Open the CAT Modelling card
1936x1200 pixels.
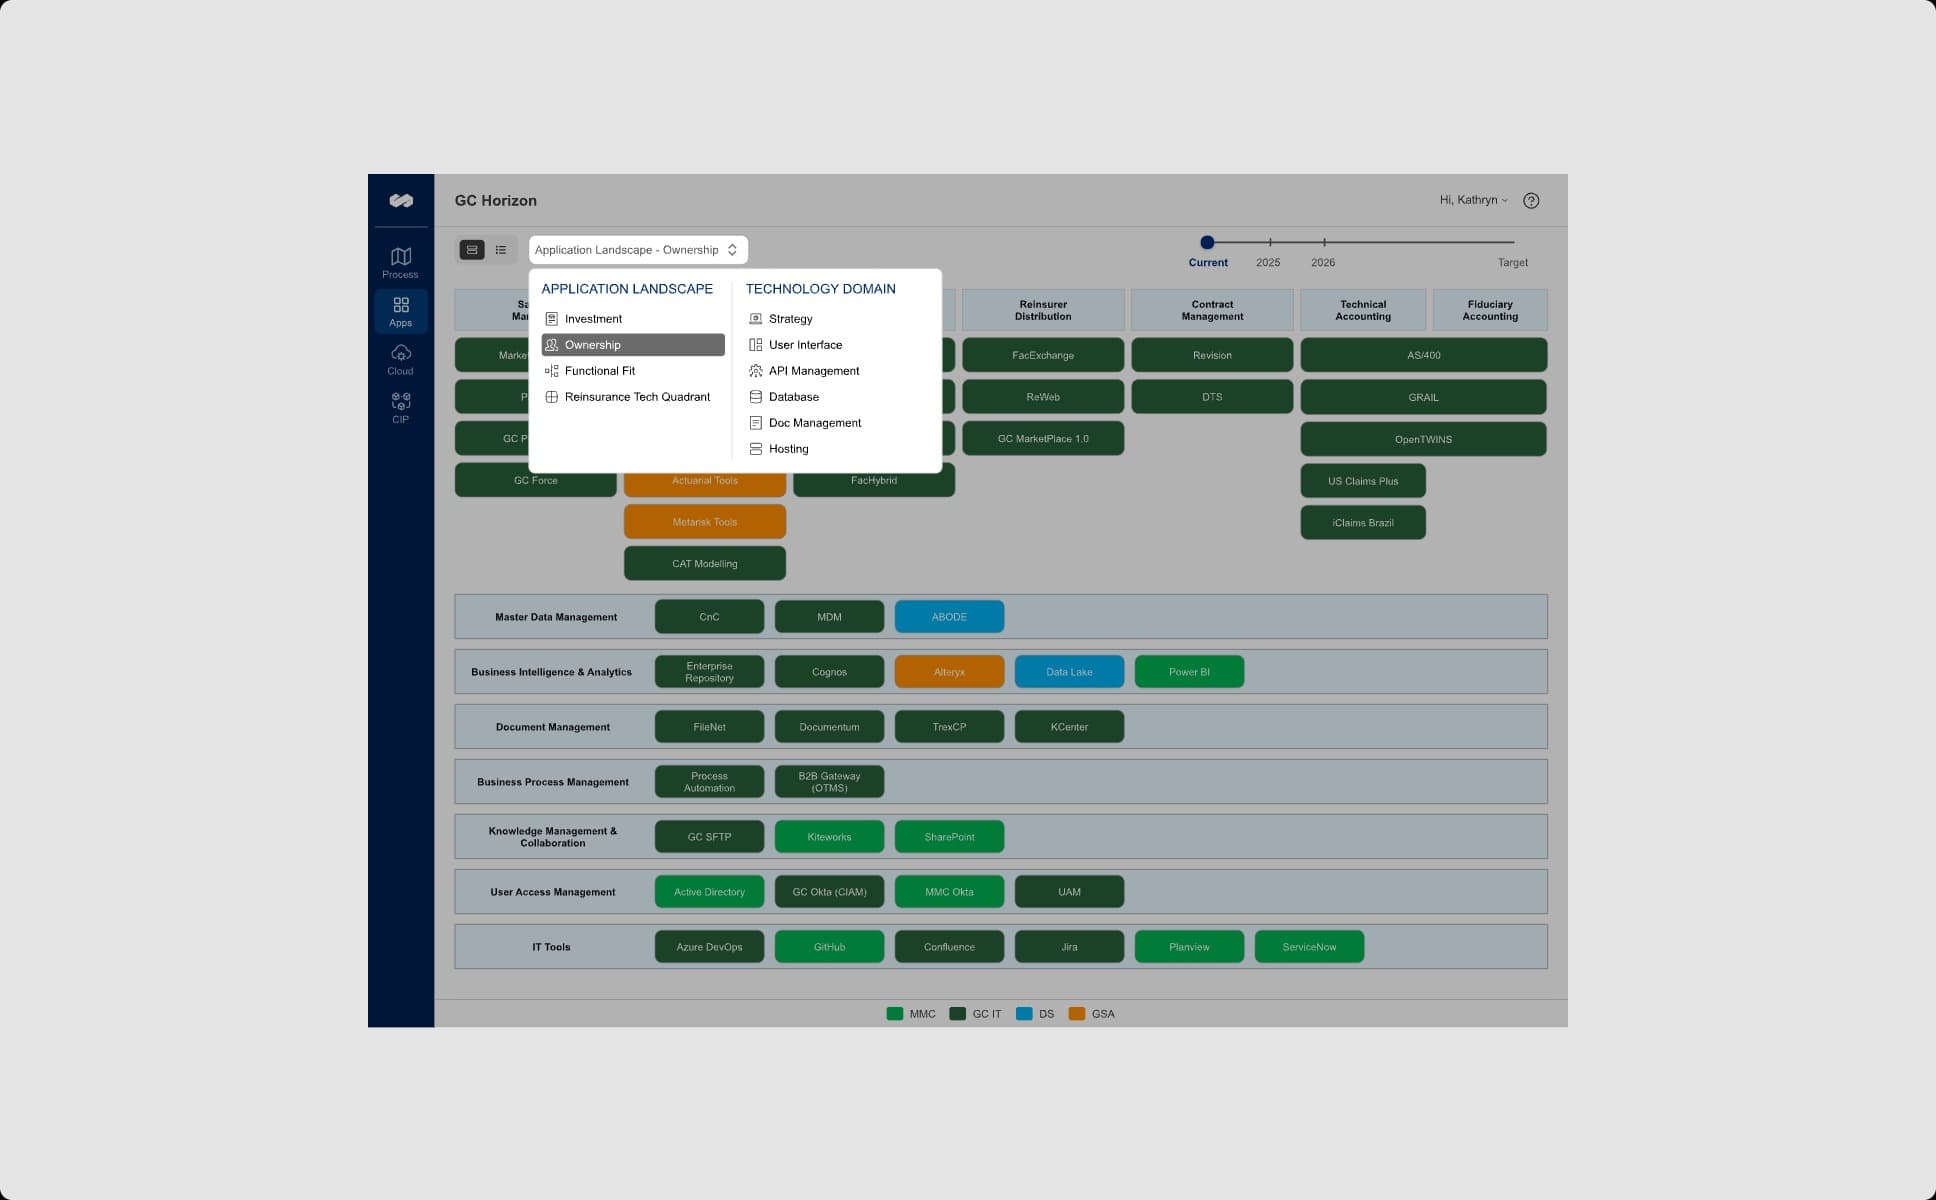click(x=705, y=564)
